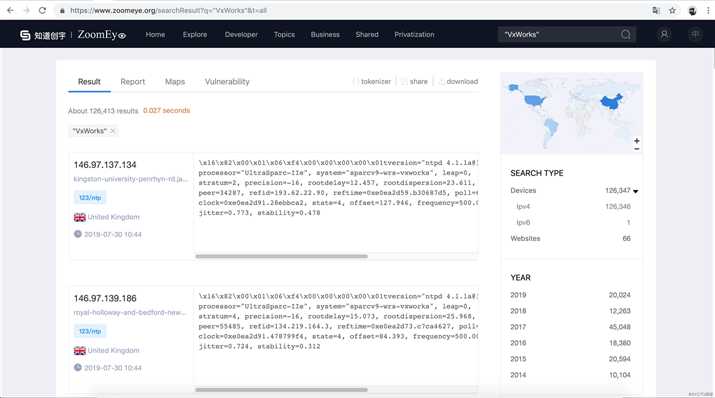Select the Result tab
The height and width of the screenshot is (398, 715).
[89, 82]
